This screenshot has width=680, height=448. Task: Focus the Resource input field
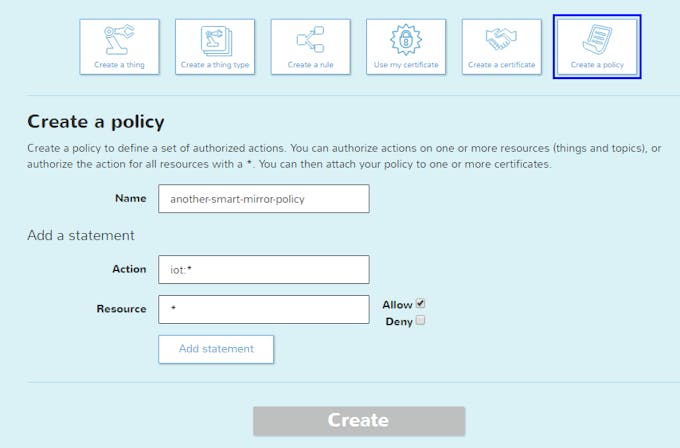[264, 309]
